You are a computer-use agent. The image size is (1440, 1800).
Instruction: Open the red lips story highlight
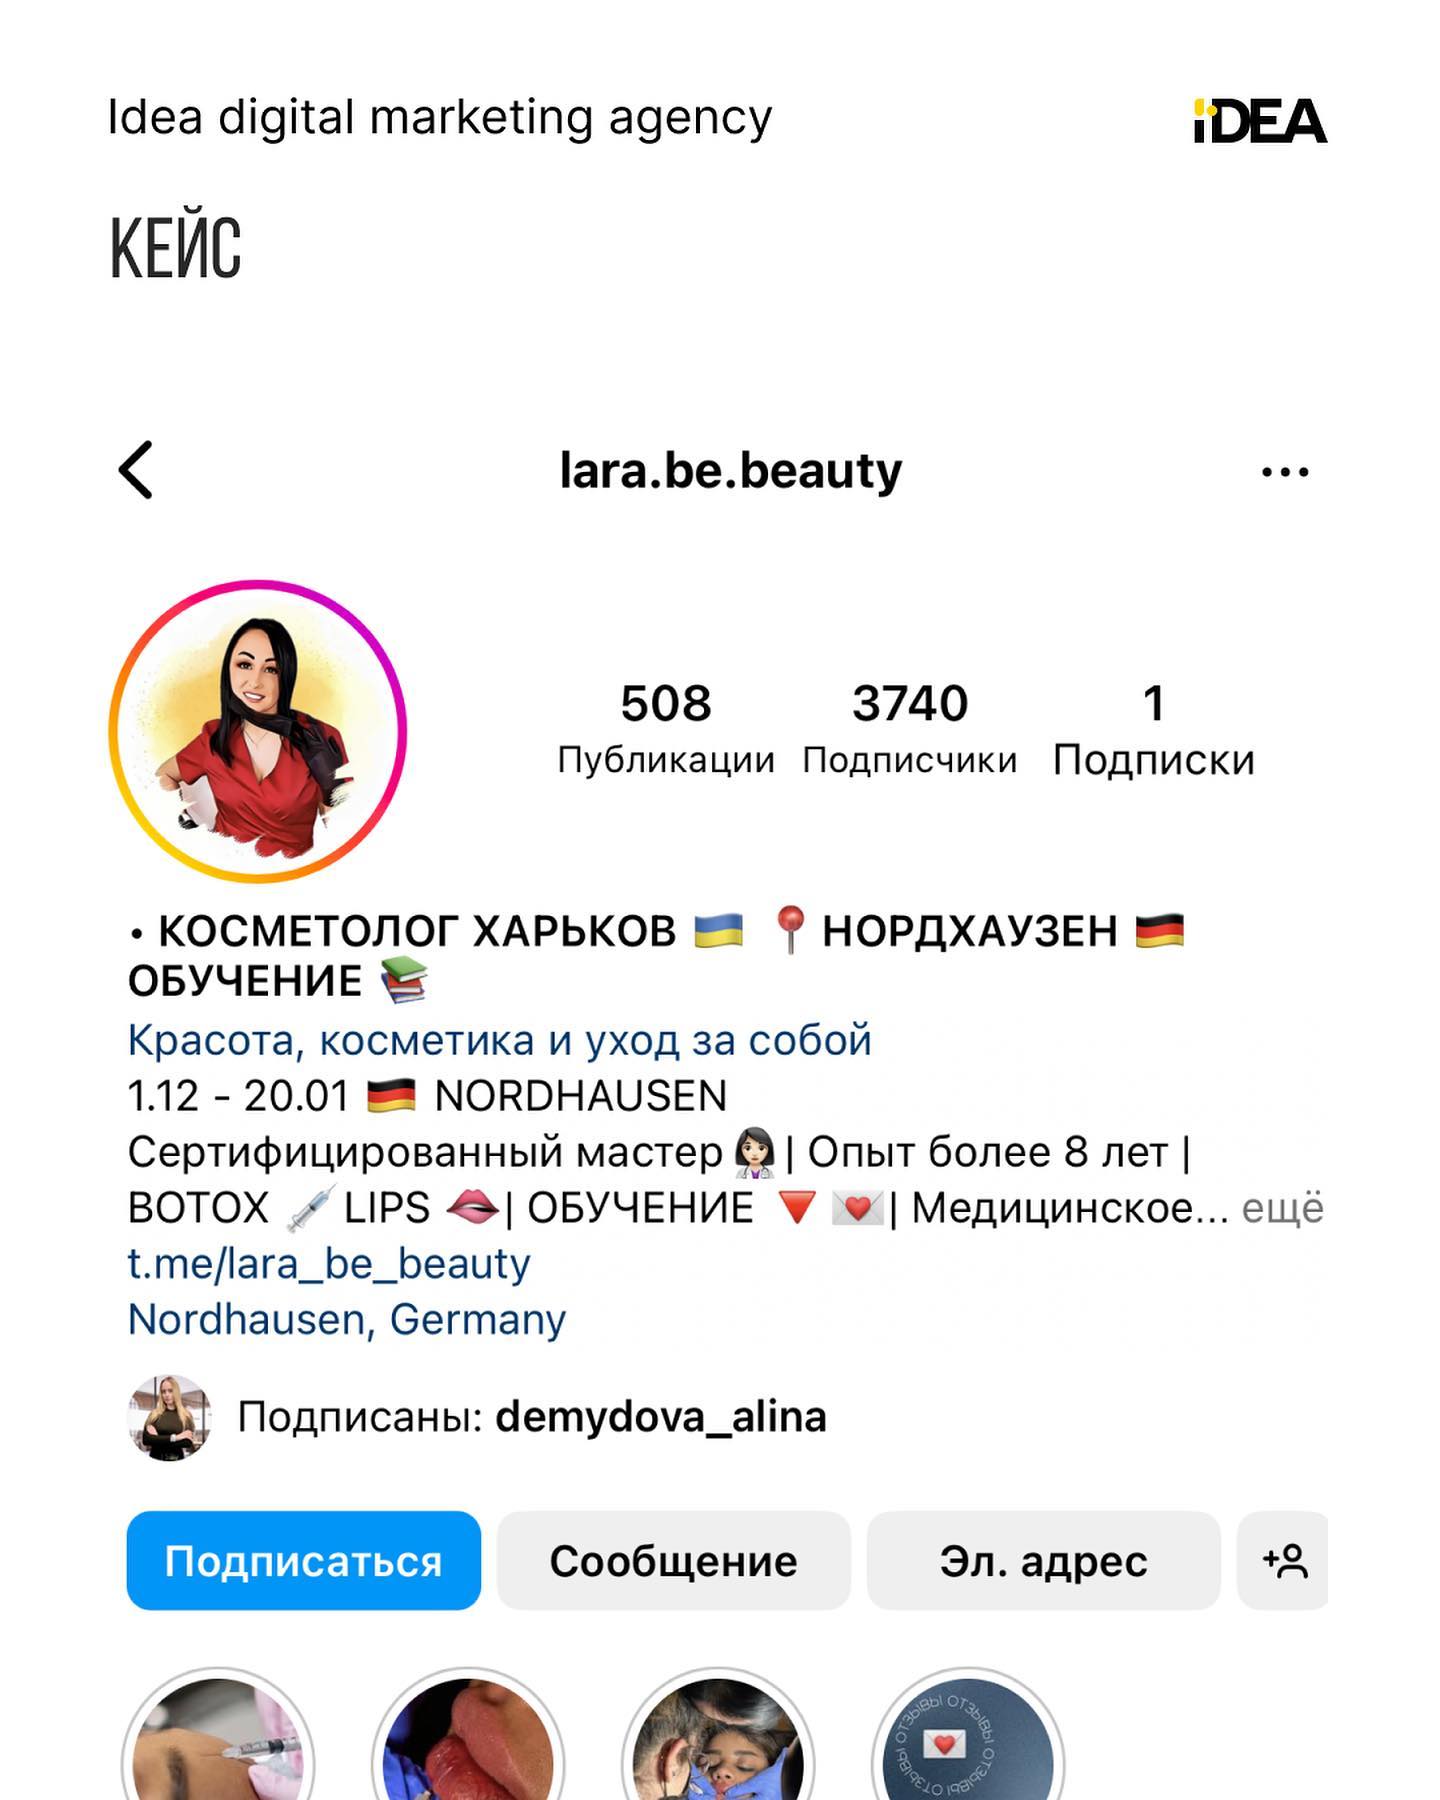(468, 1735)
